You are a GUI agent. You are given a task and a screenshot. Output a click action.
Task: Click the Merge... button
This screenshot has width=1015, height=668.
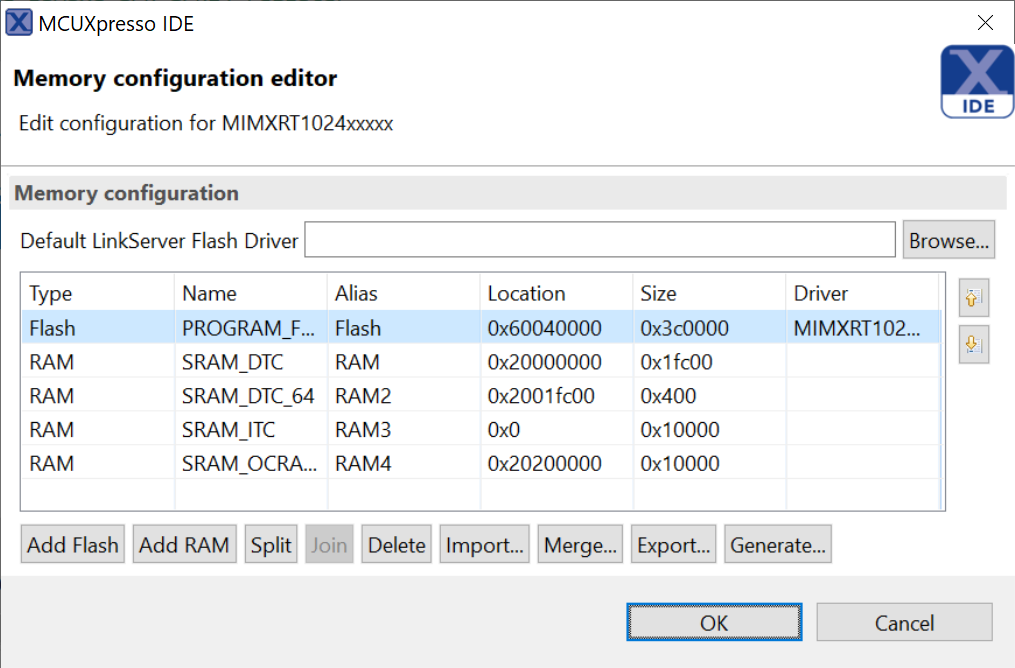(x=580, y=545)
